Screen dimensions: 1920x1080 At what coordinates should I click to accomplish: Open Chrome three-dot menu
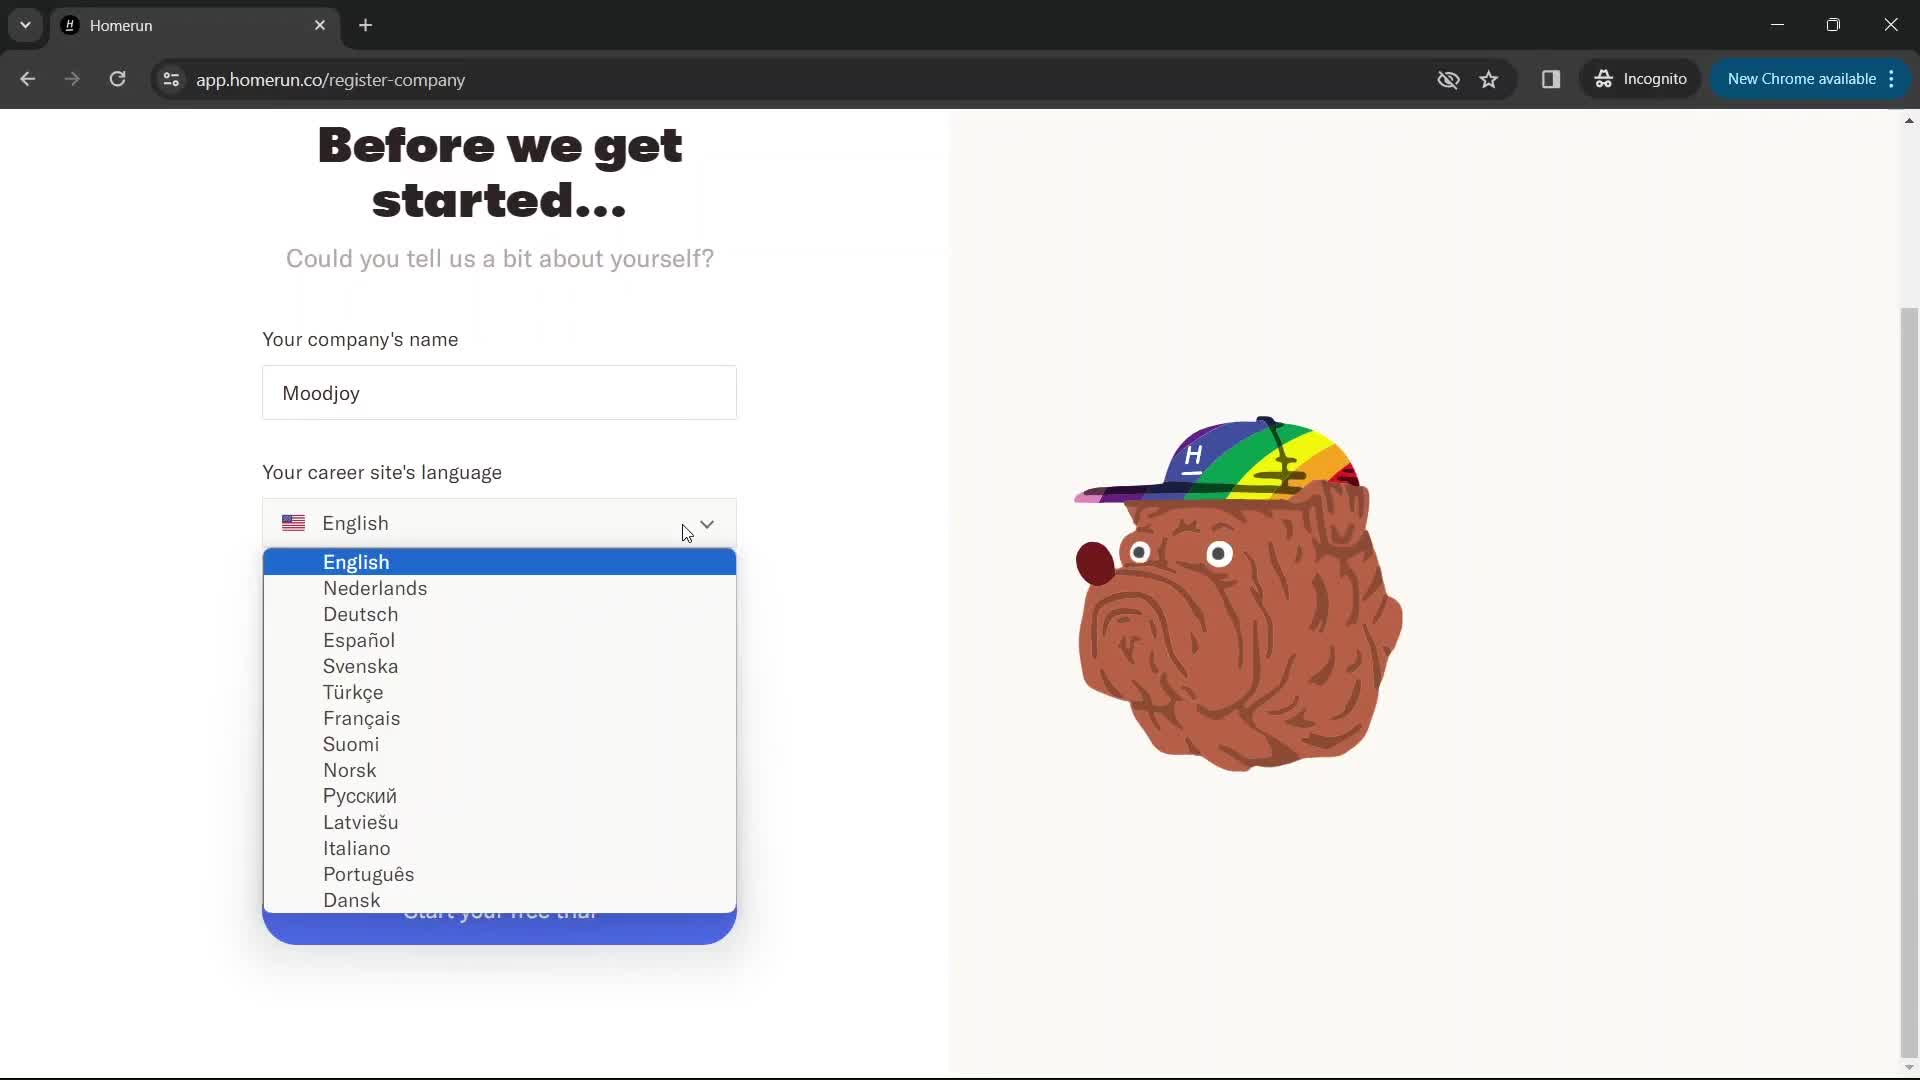1892,79
